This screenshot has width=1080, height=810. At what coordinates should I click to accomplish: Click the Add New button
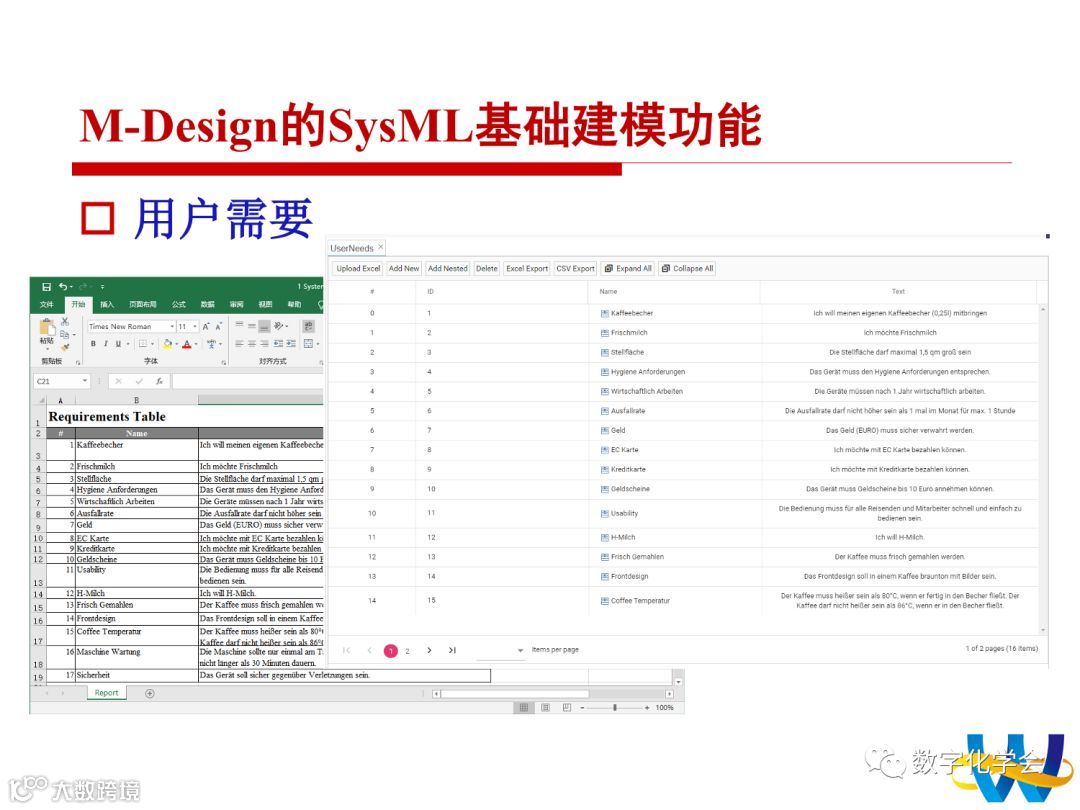pos(404,269)
